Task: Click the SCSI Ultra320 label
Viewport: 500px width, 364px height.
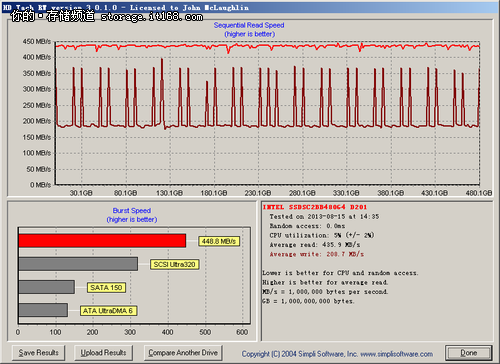Action: pyautogui.click(x=174, y=264)
